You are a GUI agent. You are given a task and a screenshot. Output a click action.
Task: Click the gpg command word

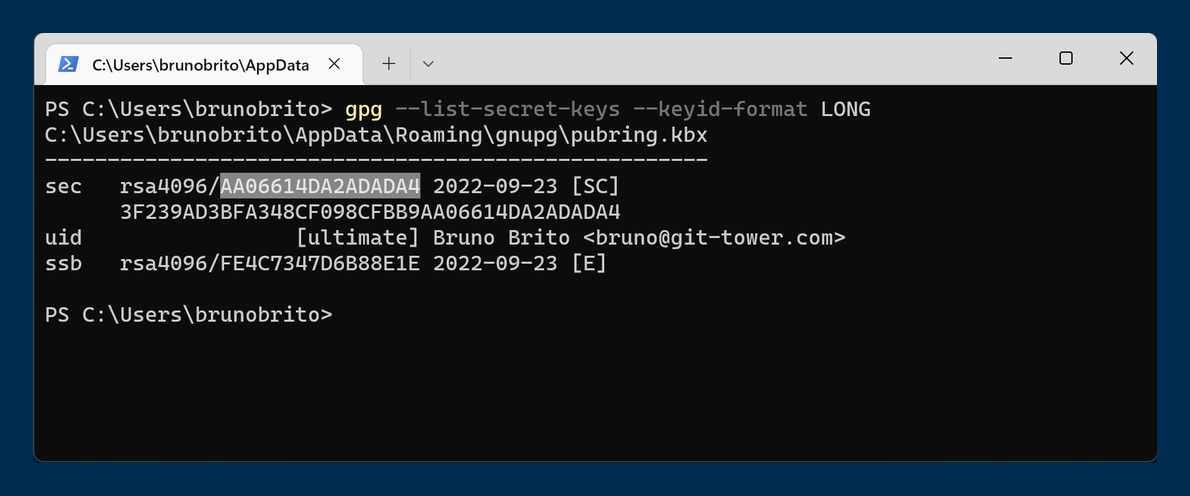[x=363, y=108]
